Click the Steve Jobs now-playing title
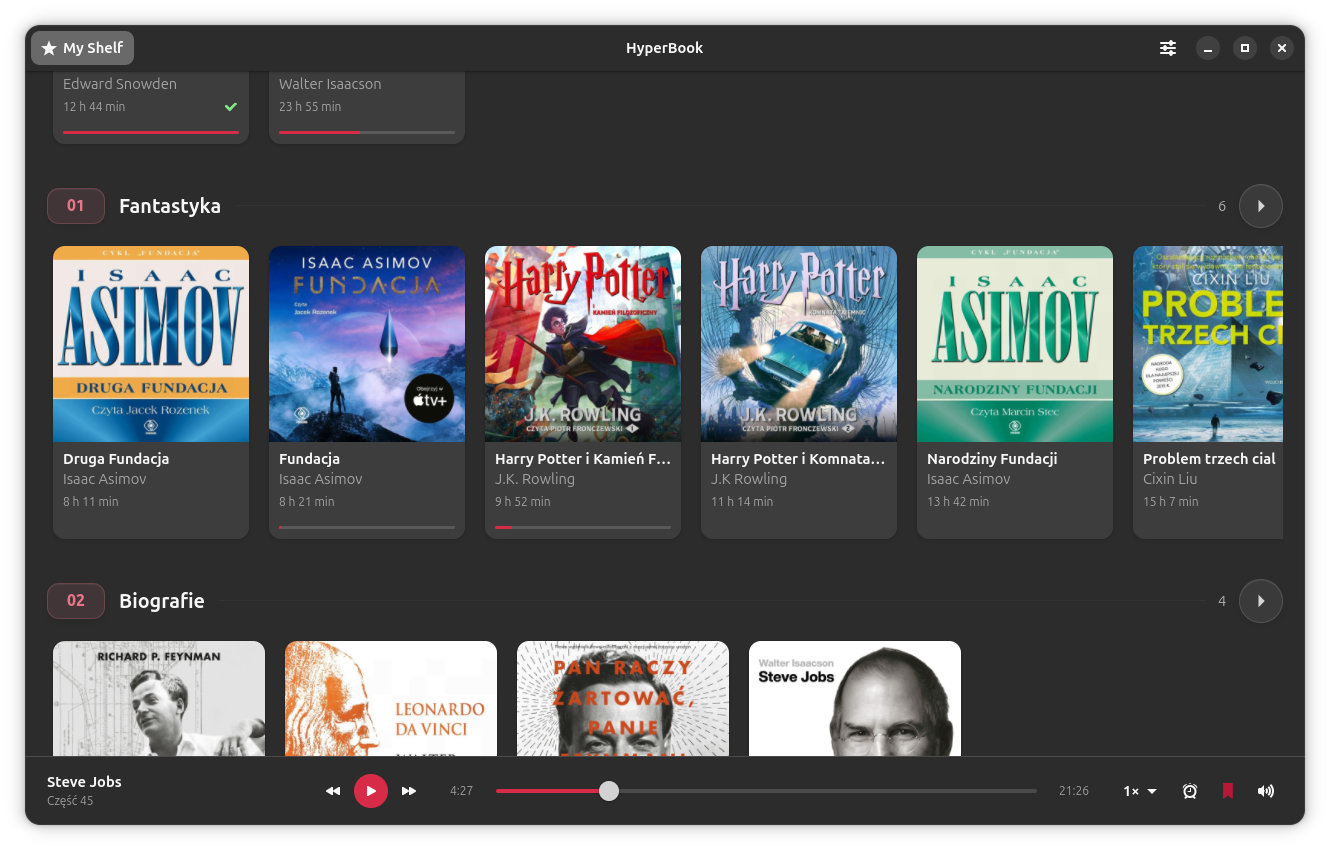The image size is (1330, 850). coord(84,782)
